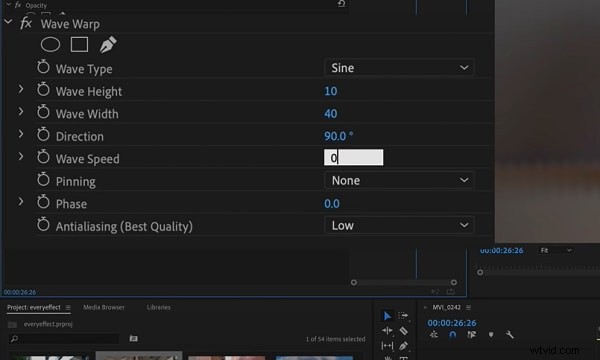The width and height of the screenshot is (600, 360).
Task: Toggle animation stopwatch for Wave Height
Action: click(x=43, y=90)
